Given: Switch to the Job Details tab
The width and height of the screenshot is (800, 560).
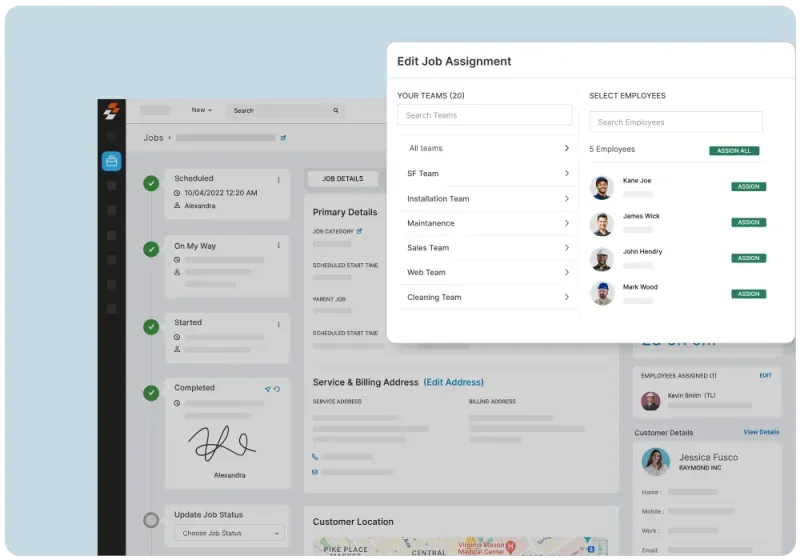Looking at the screenshot, I should click(x=342, y=179).
